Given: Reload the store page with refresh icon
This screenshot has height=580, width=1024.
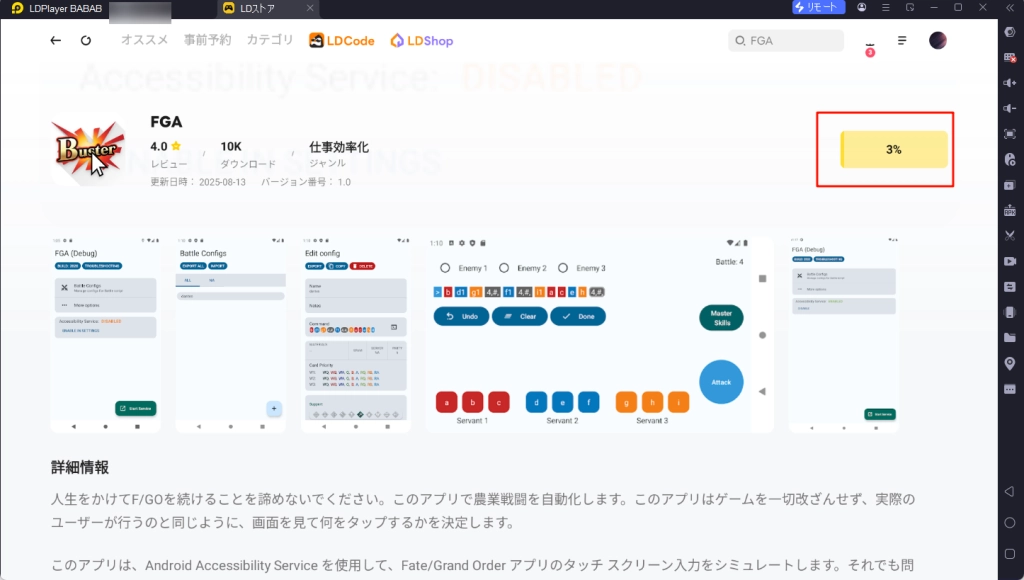Looking at the screenshot, I should pos(86,40).
